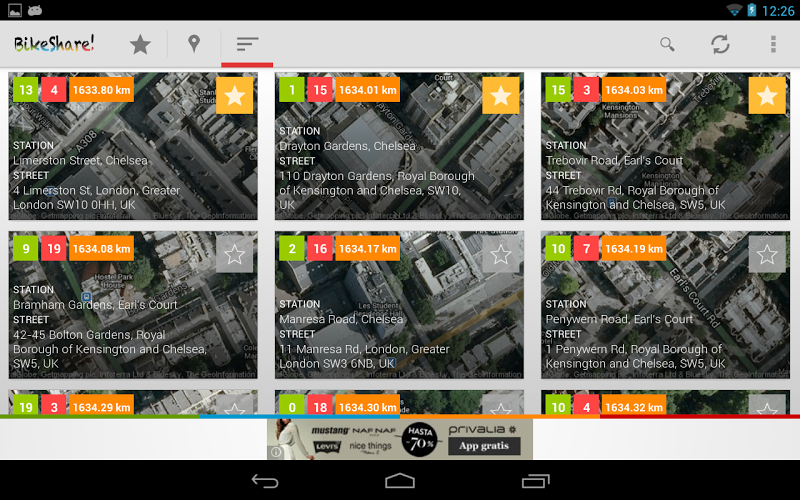This screenshot has width=800, height=500.
Task: Tap the red 4 slots badge on Limerston Street
Action: coord(54,90)
